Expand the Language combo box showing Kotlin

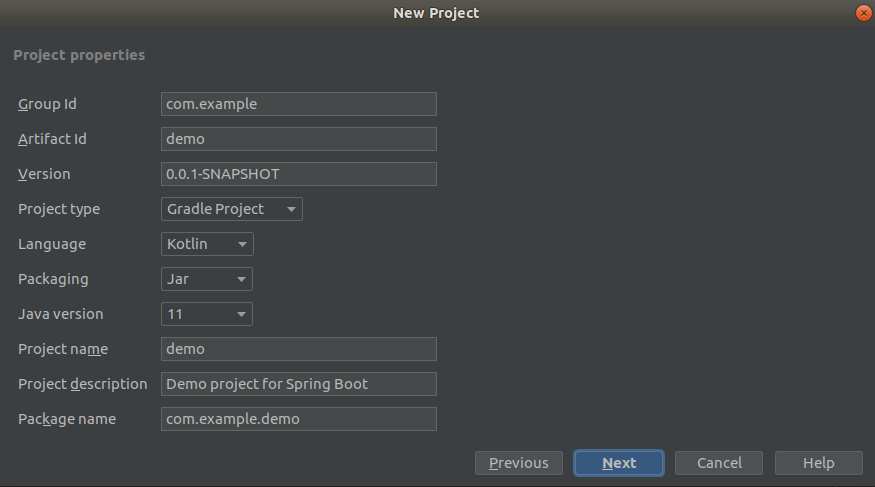coord(207,244)
